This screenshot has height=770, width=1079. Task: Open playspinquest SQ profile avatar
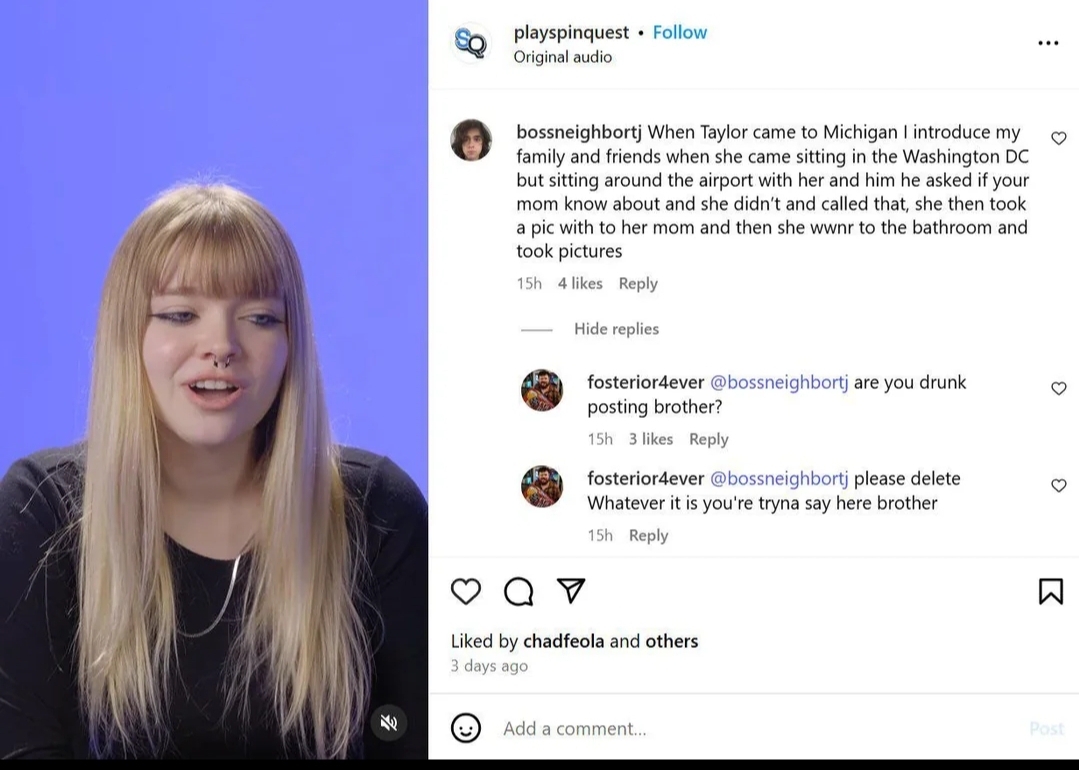(x=471, y=43)
